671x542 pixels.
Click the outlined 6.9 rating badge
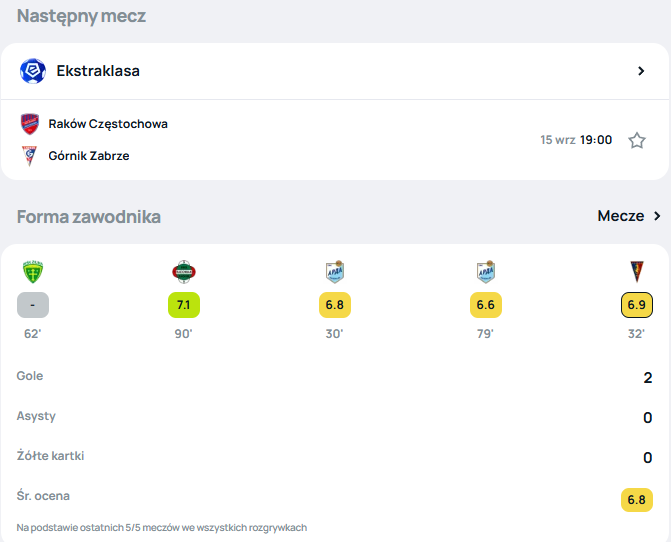(x=637, y=305)
